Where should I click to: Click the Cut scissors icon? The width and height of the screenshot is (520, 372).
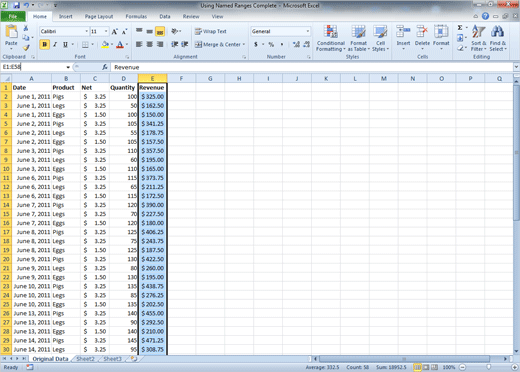(x=26, y=28)
